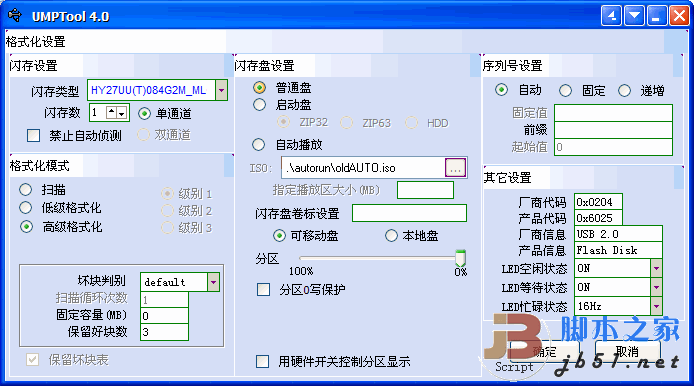This screenshot has height=386, width=694.
Task: Click the 前缀 prefix input field
Action: [x=613, y=130]
